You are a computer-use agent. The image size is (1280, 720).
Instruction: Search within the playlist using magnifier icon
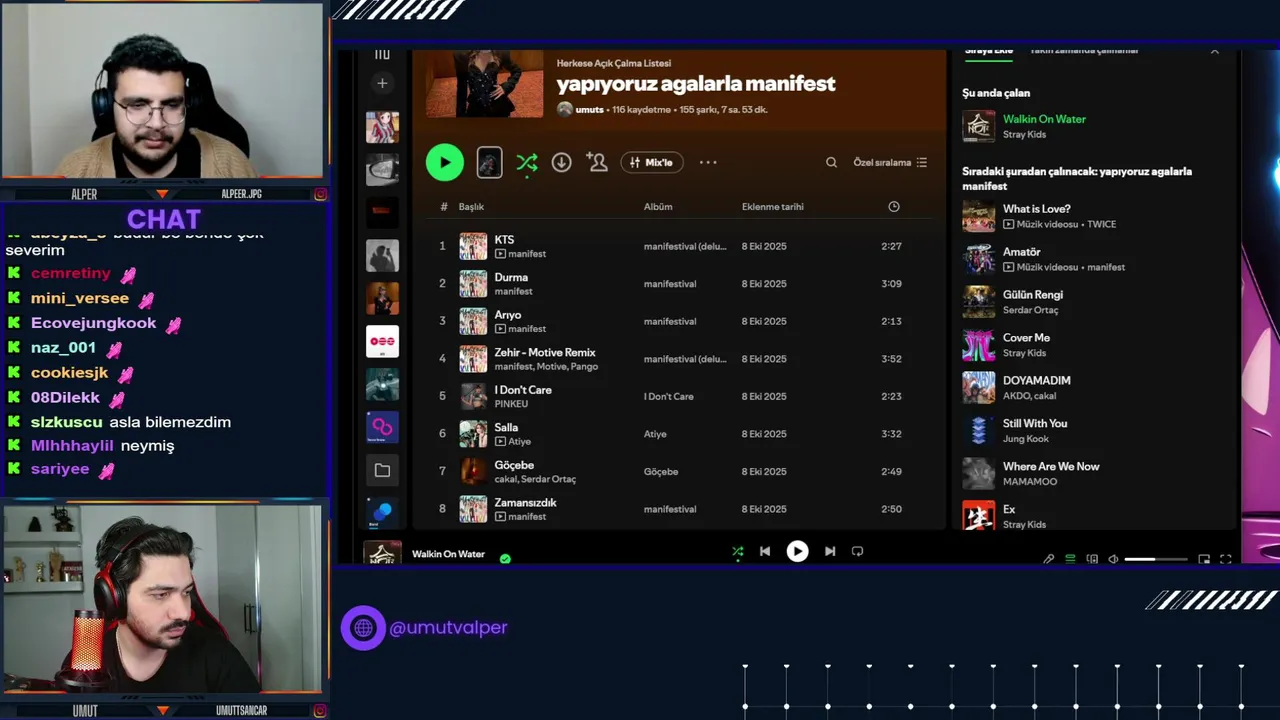pos(831,162)
